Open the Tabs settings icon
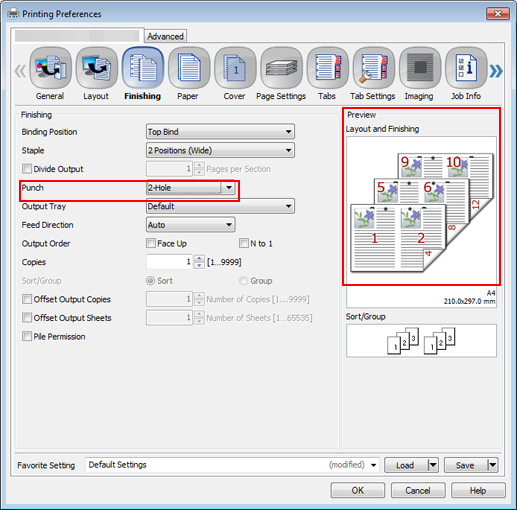Image resolution: width=517 pixels, height=510 pixels. pos(327,68)
